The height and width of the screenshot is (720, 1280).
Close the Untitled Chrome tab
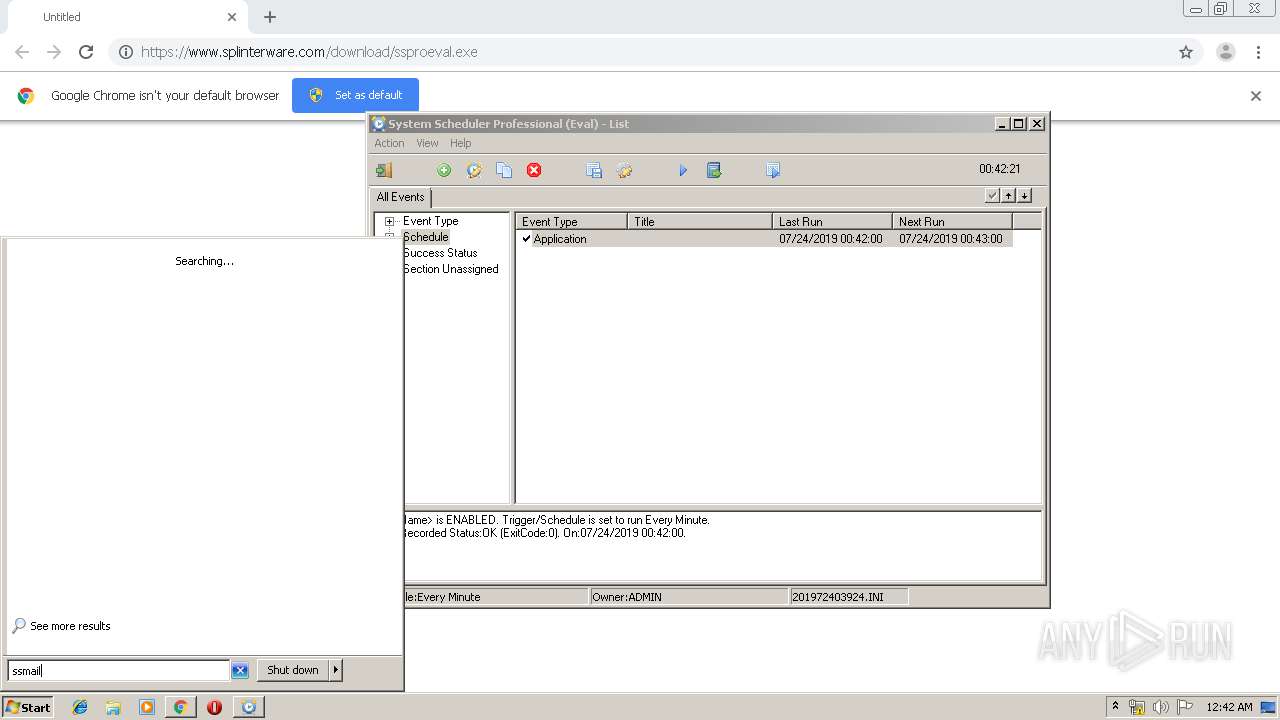[x=232, y=17]
